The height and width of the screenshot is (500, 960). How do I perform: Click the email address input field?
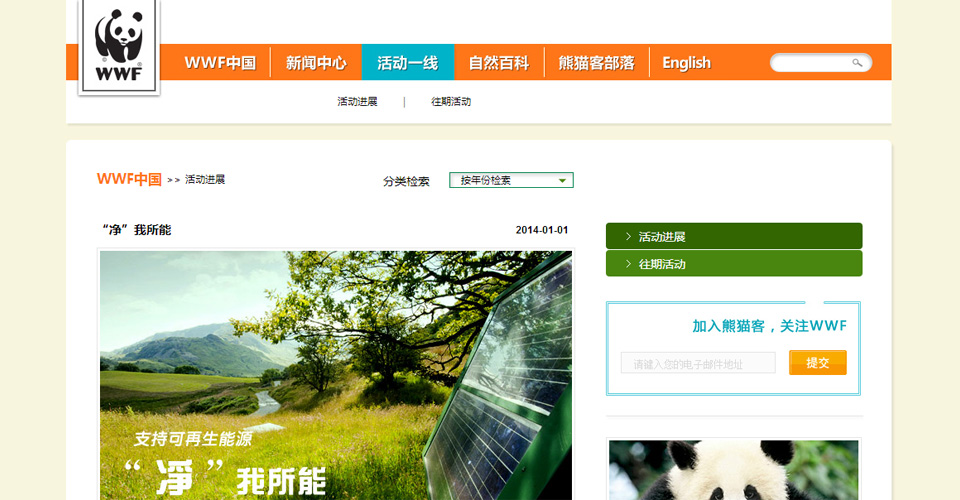click(x=698, y=363)
